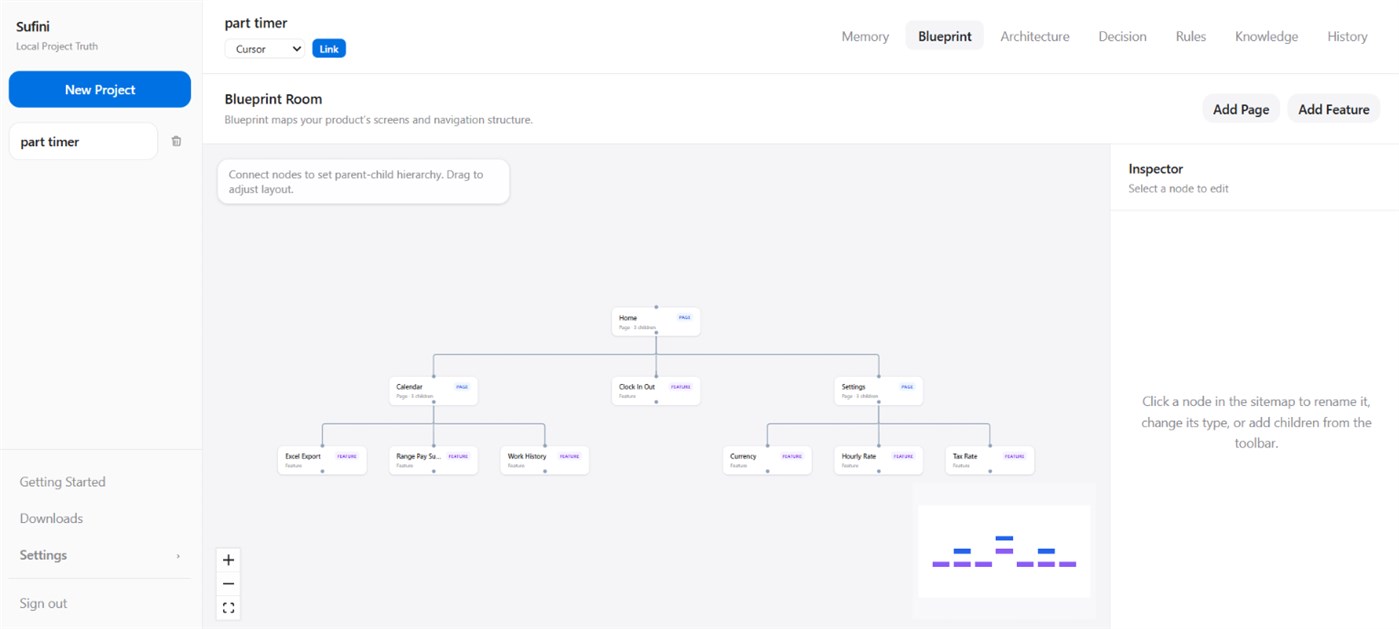This screenshot has height=629, width=1399.
Task: Expand the Settings submenu in sidebar
Action: (100, 555)
